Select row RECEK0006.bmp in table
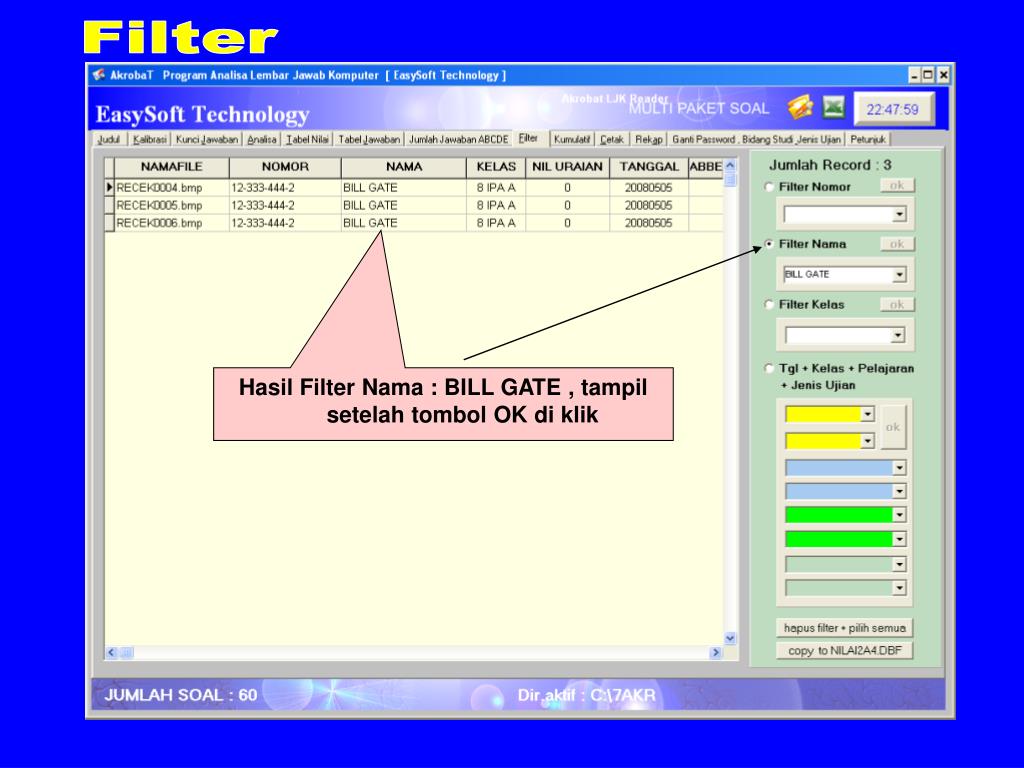The width and height of the screenshot is (1024, 768). click(414, 223)
